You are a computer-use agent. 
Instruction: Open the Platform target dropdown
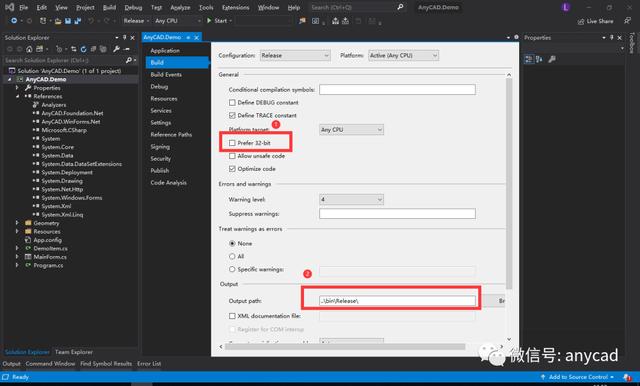click(x=351, y=130)
